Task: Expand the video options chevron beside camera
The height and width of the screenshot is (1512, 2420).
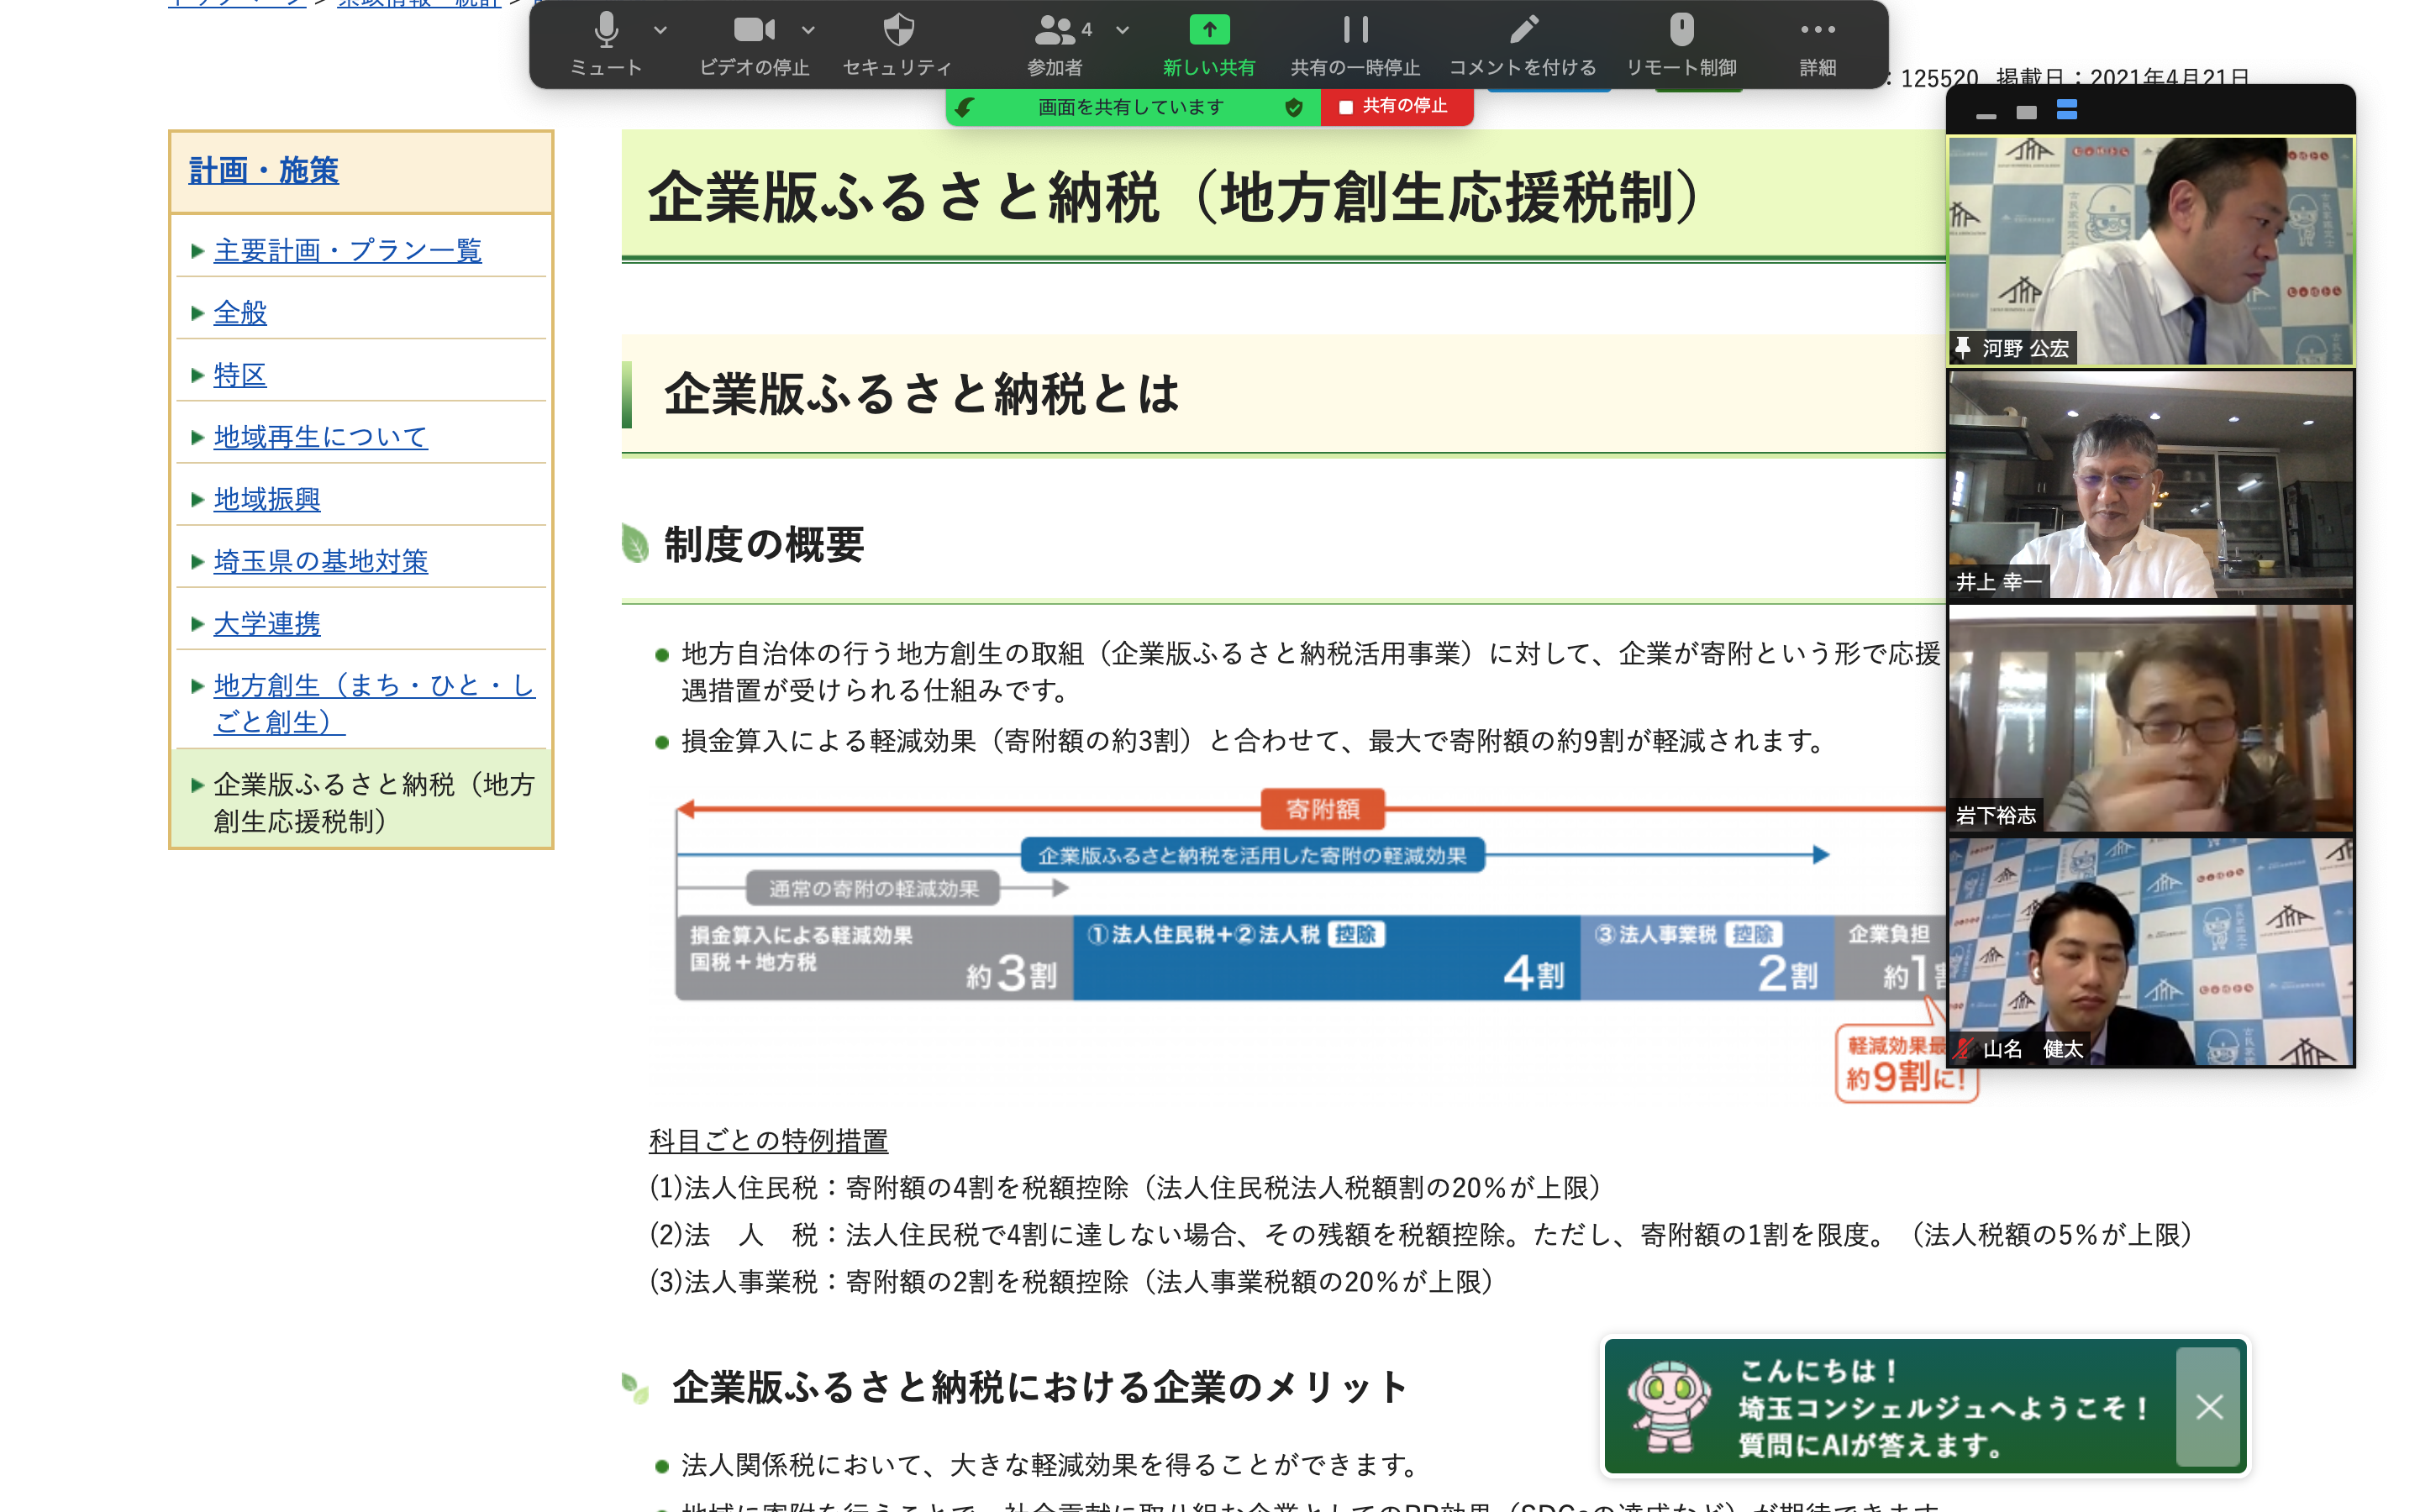Action: point(809,30)
